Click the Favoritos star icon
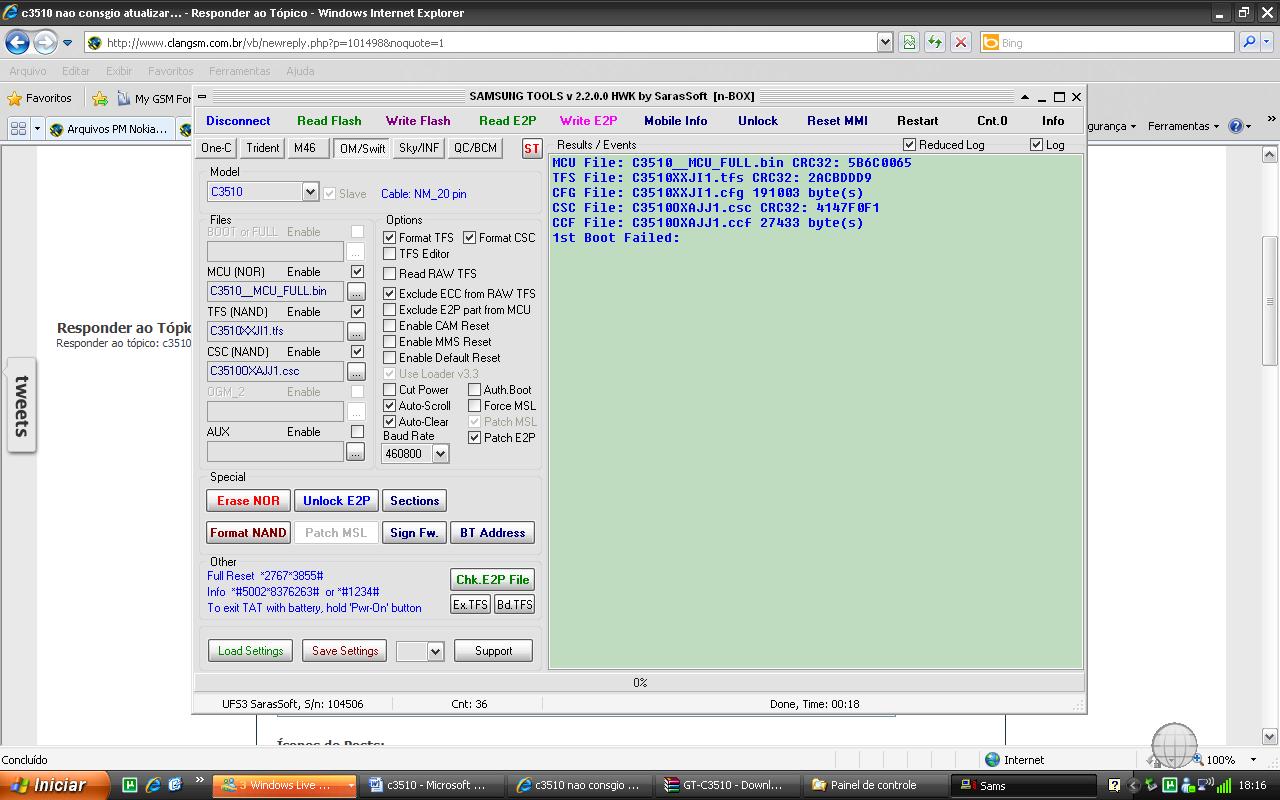Viewport: 1280px width, 800px height. pos(14,98)
